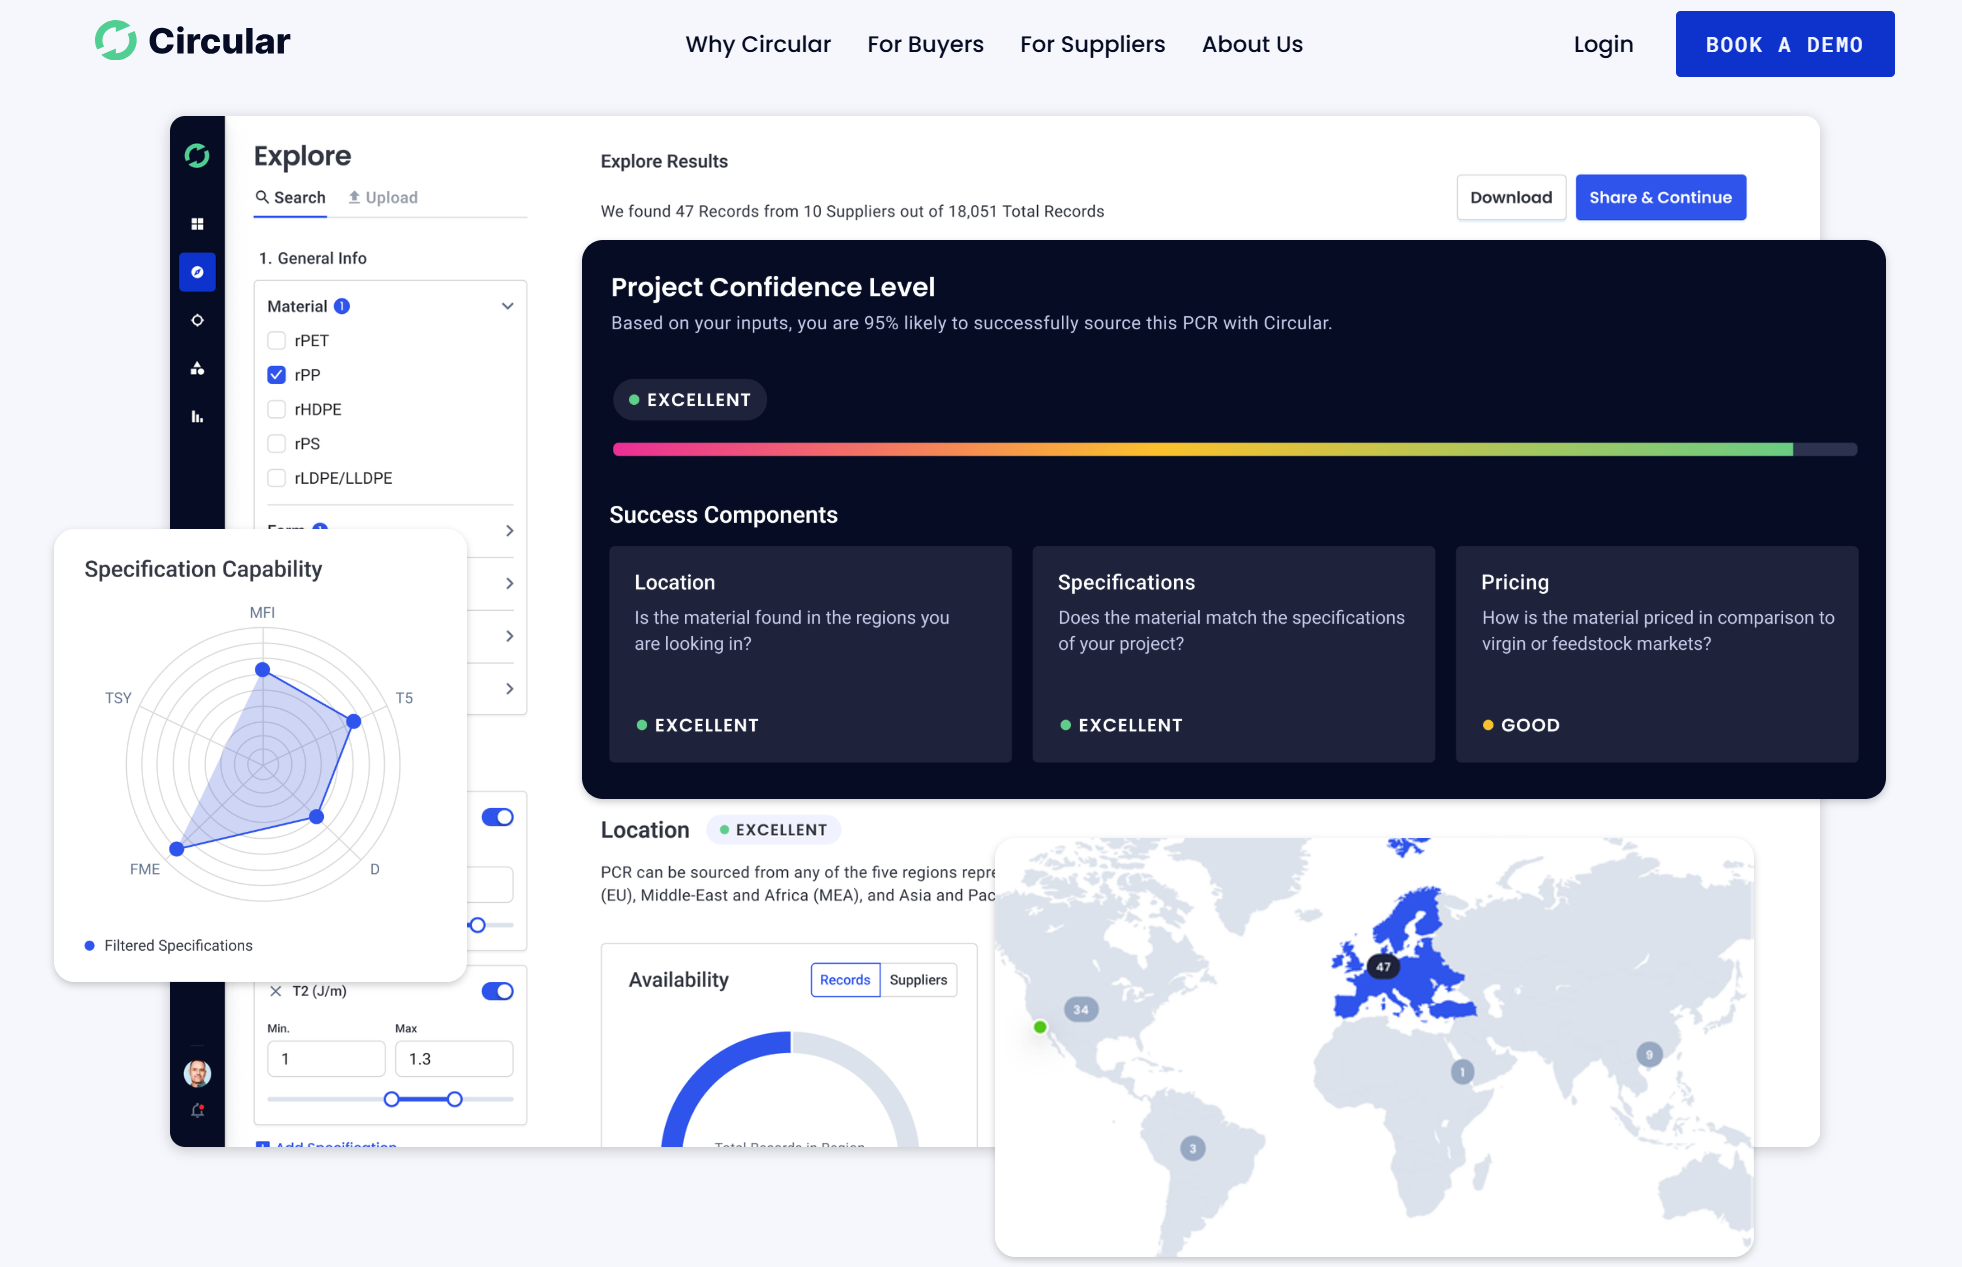Select the Explore compass icon in the sidebar

[x=197, y=272]
